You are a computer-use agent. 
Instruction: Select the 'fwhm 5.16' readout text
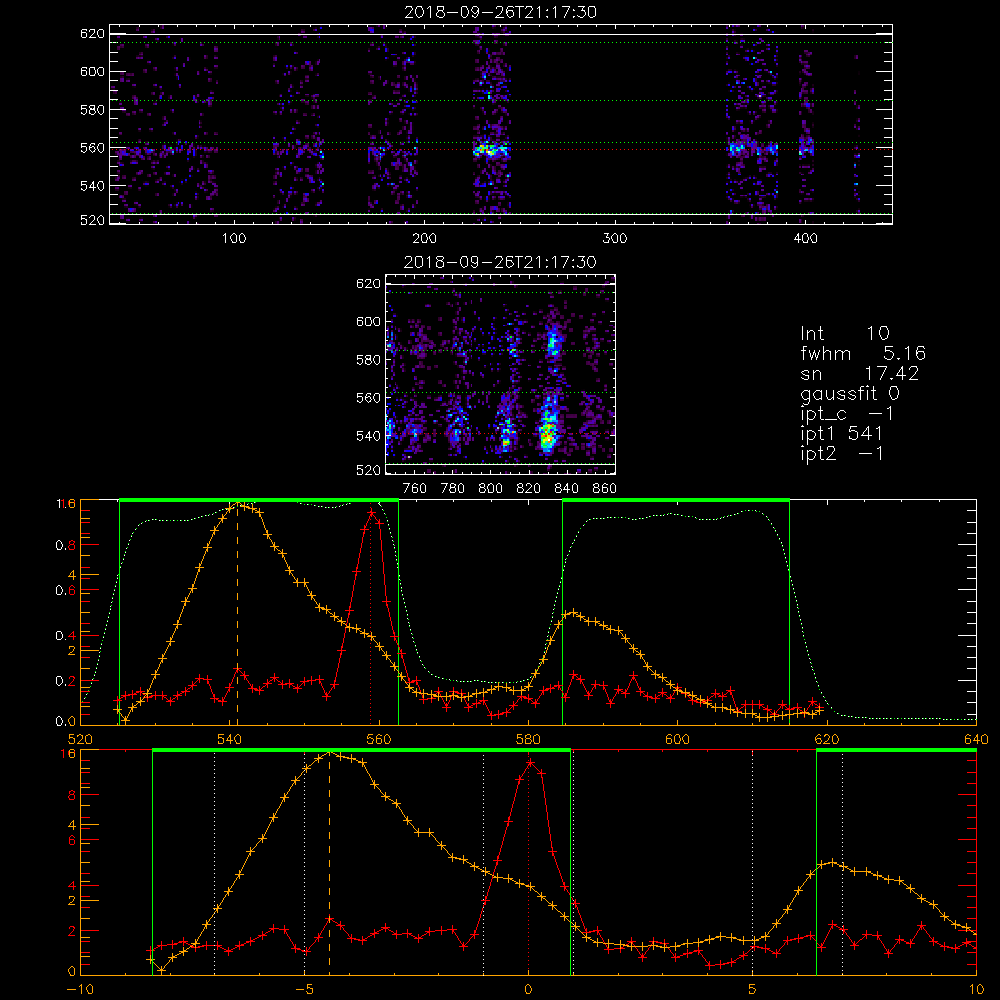click(863, 353)
